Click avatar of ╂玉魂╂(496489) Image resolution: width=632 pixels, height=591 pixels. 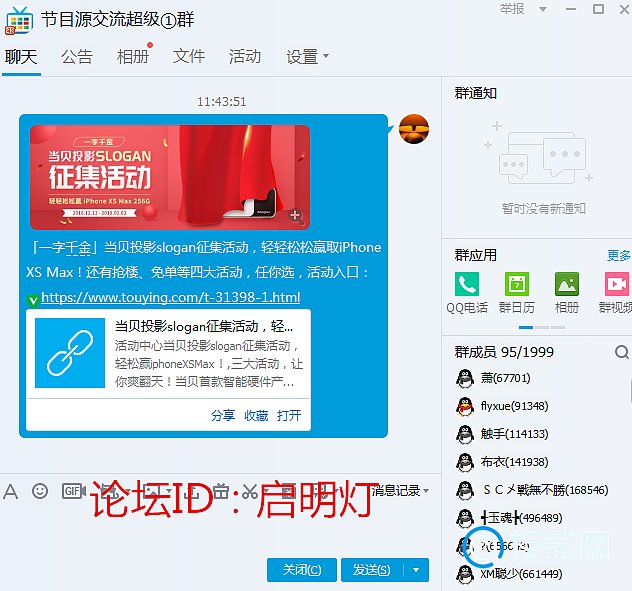[465, 518]
